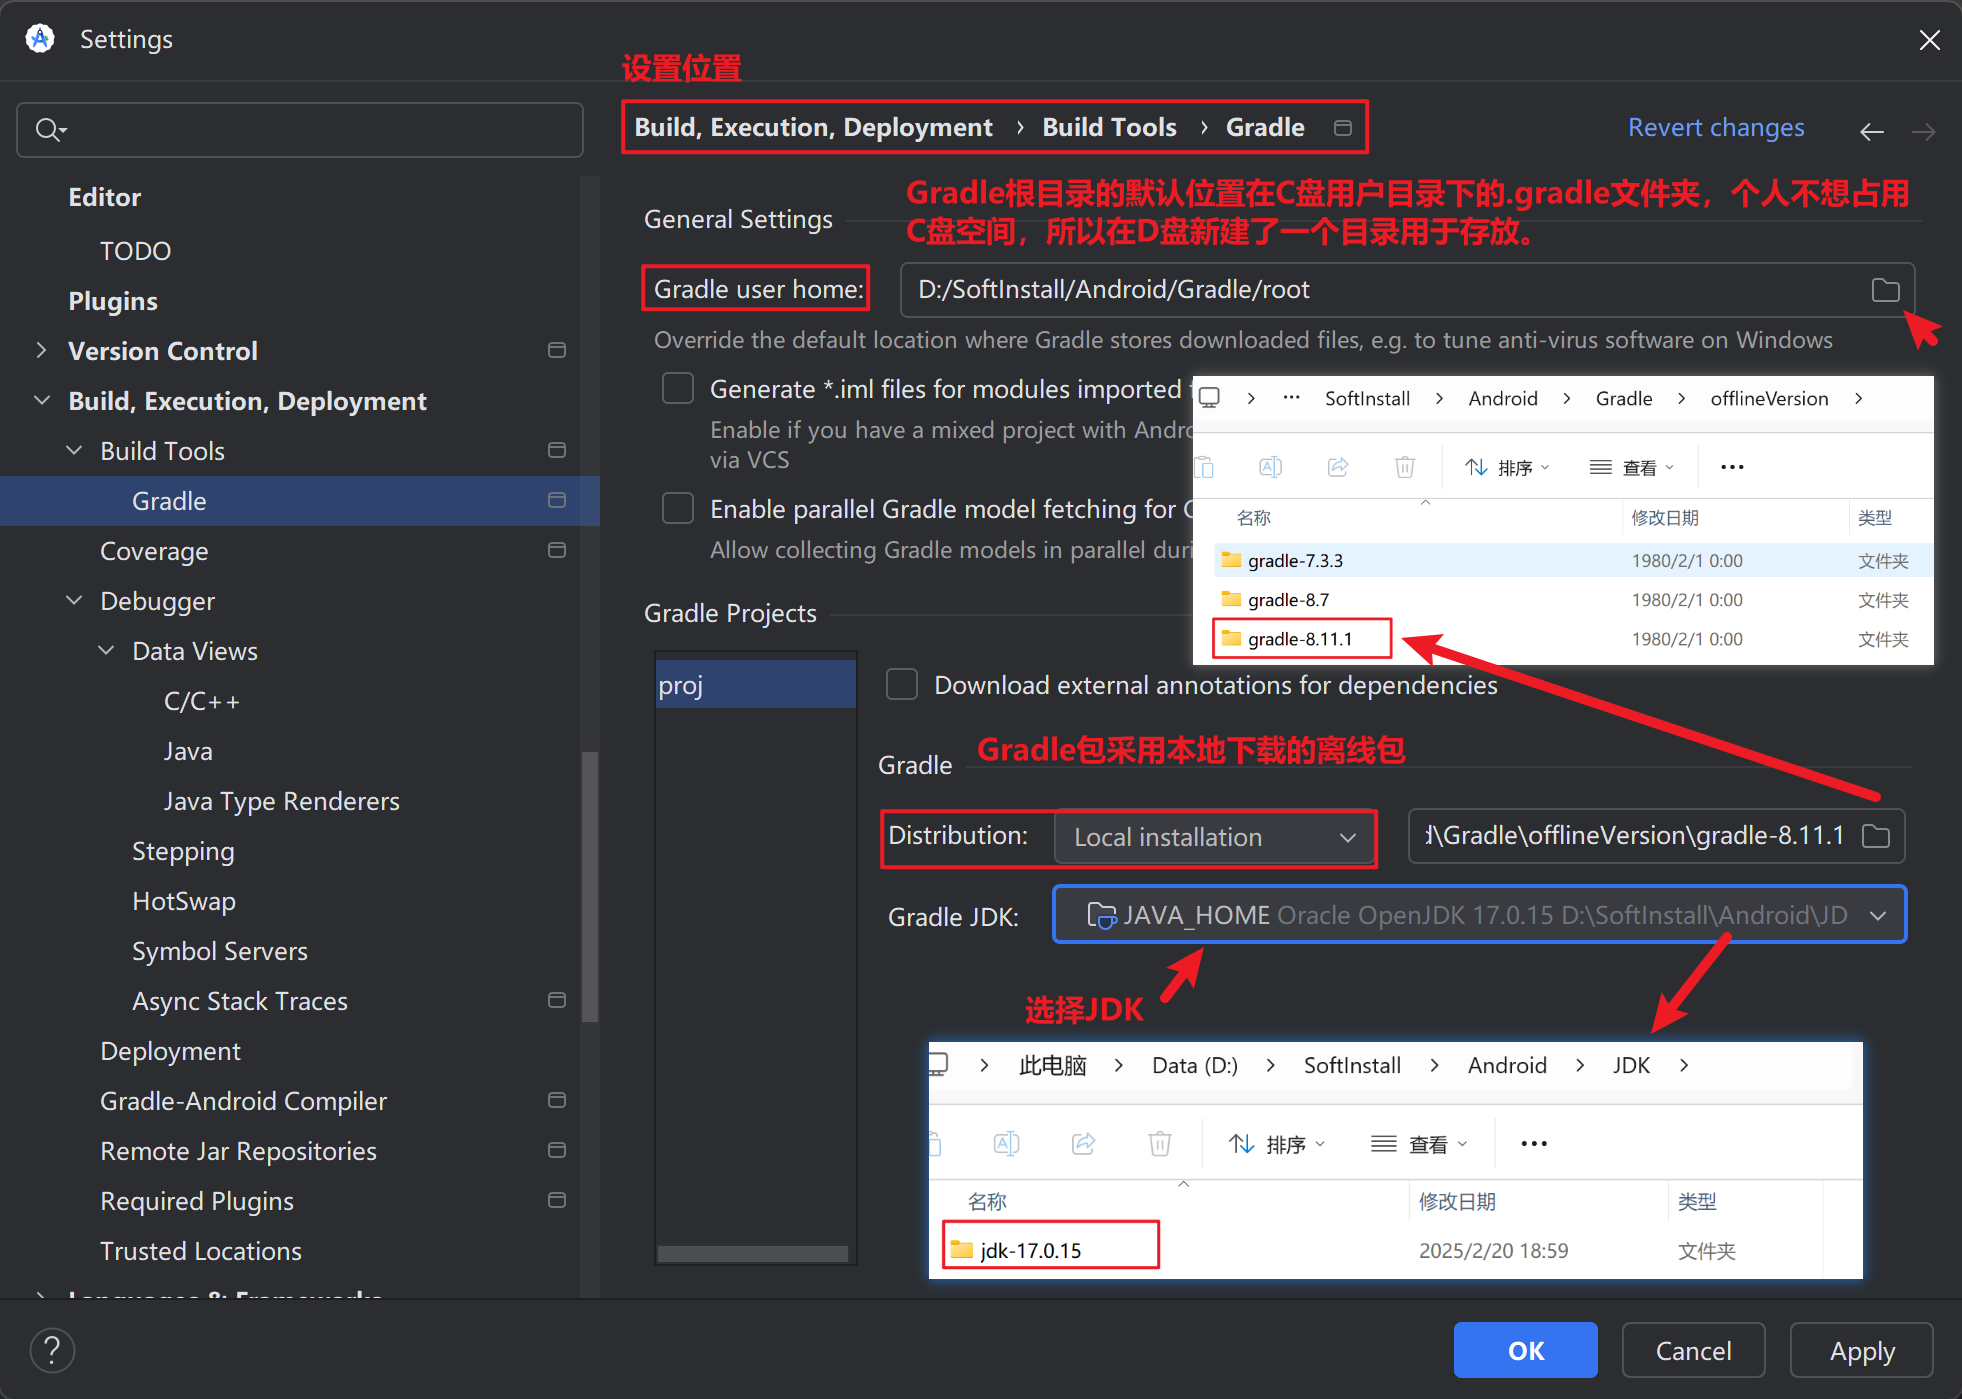Open the view (查看) dropdown in JDK explorer
The height and width of the screenshot is (1399, 1962).
(1420, 1144)
